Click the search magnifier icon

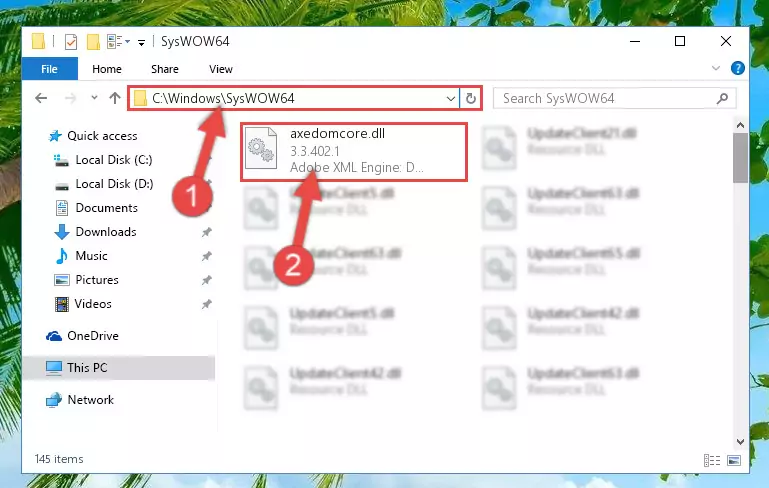tap(722, 99)
